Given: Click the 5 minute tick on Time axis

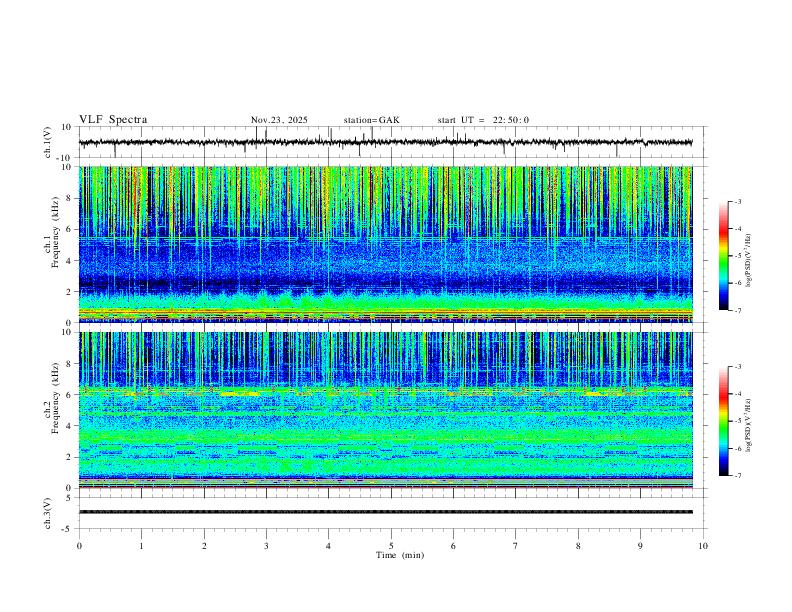Looking at the screenshot, I should [x=391, y=546].
